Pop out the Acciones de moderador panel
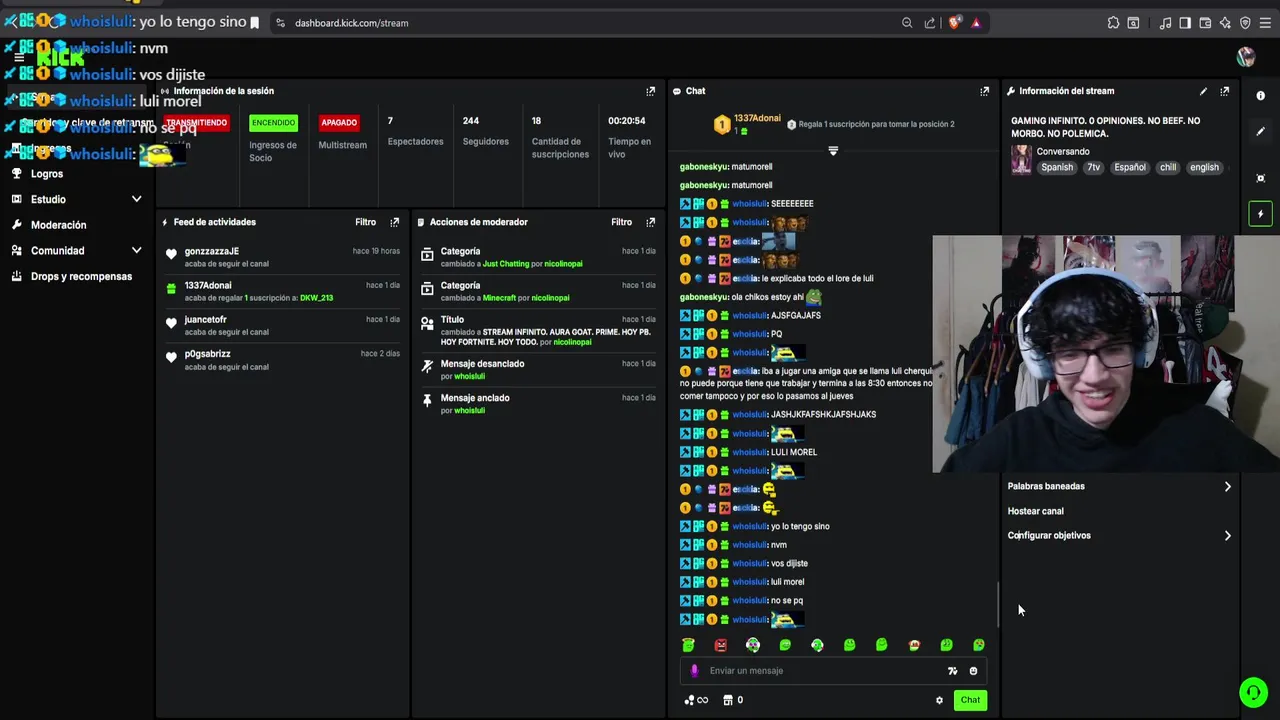The image size is (1280, 720). point(651,222)
